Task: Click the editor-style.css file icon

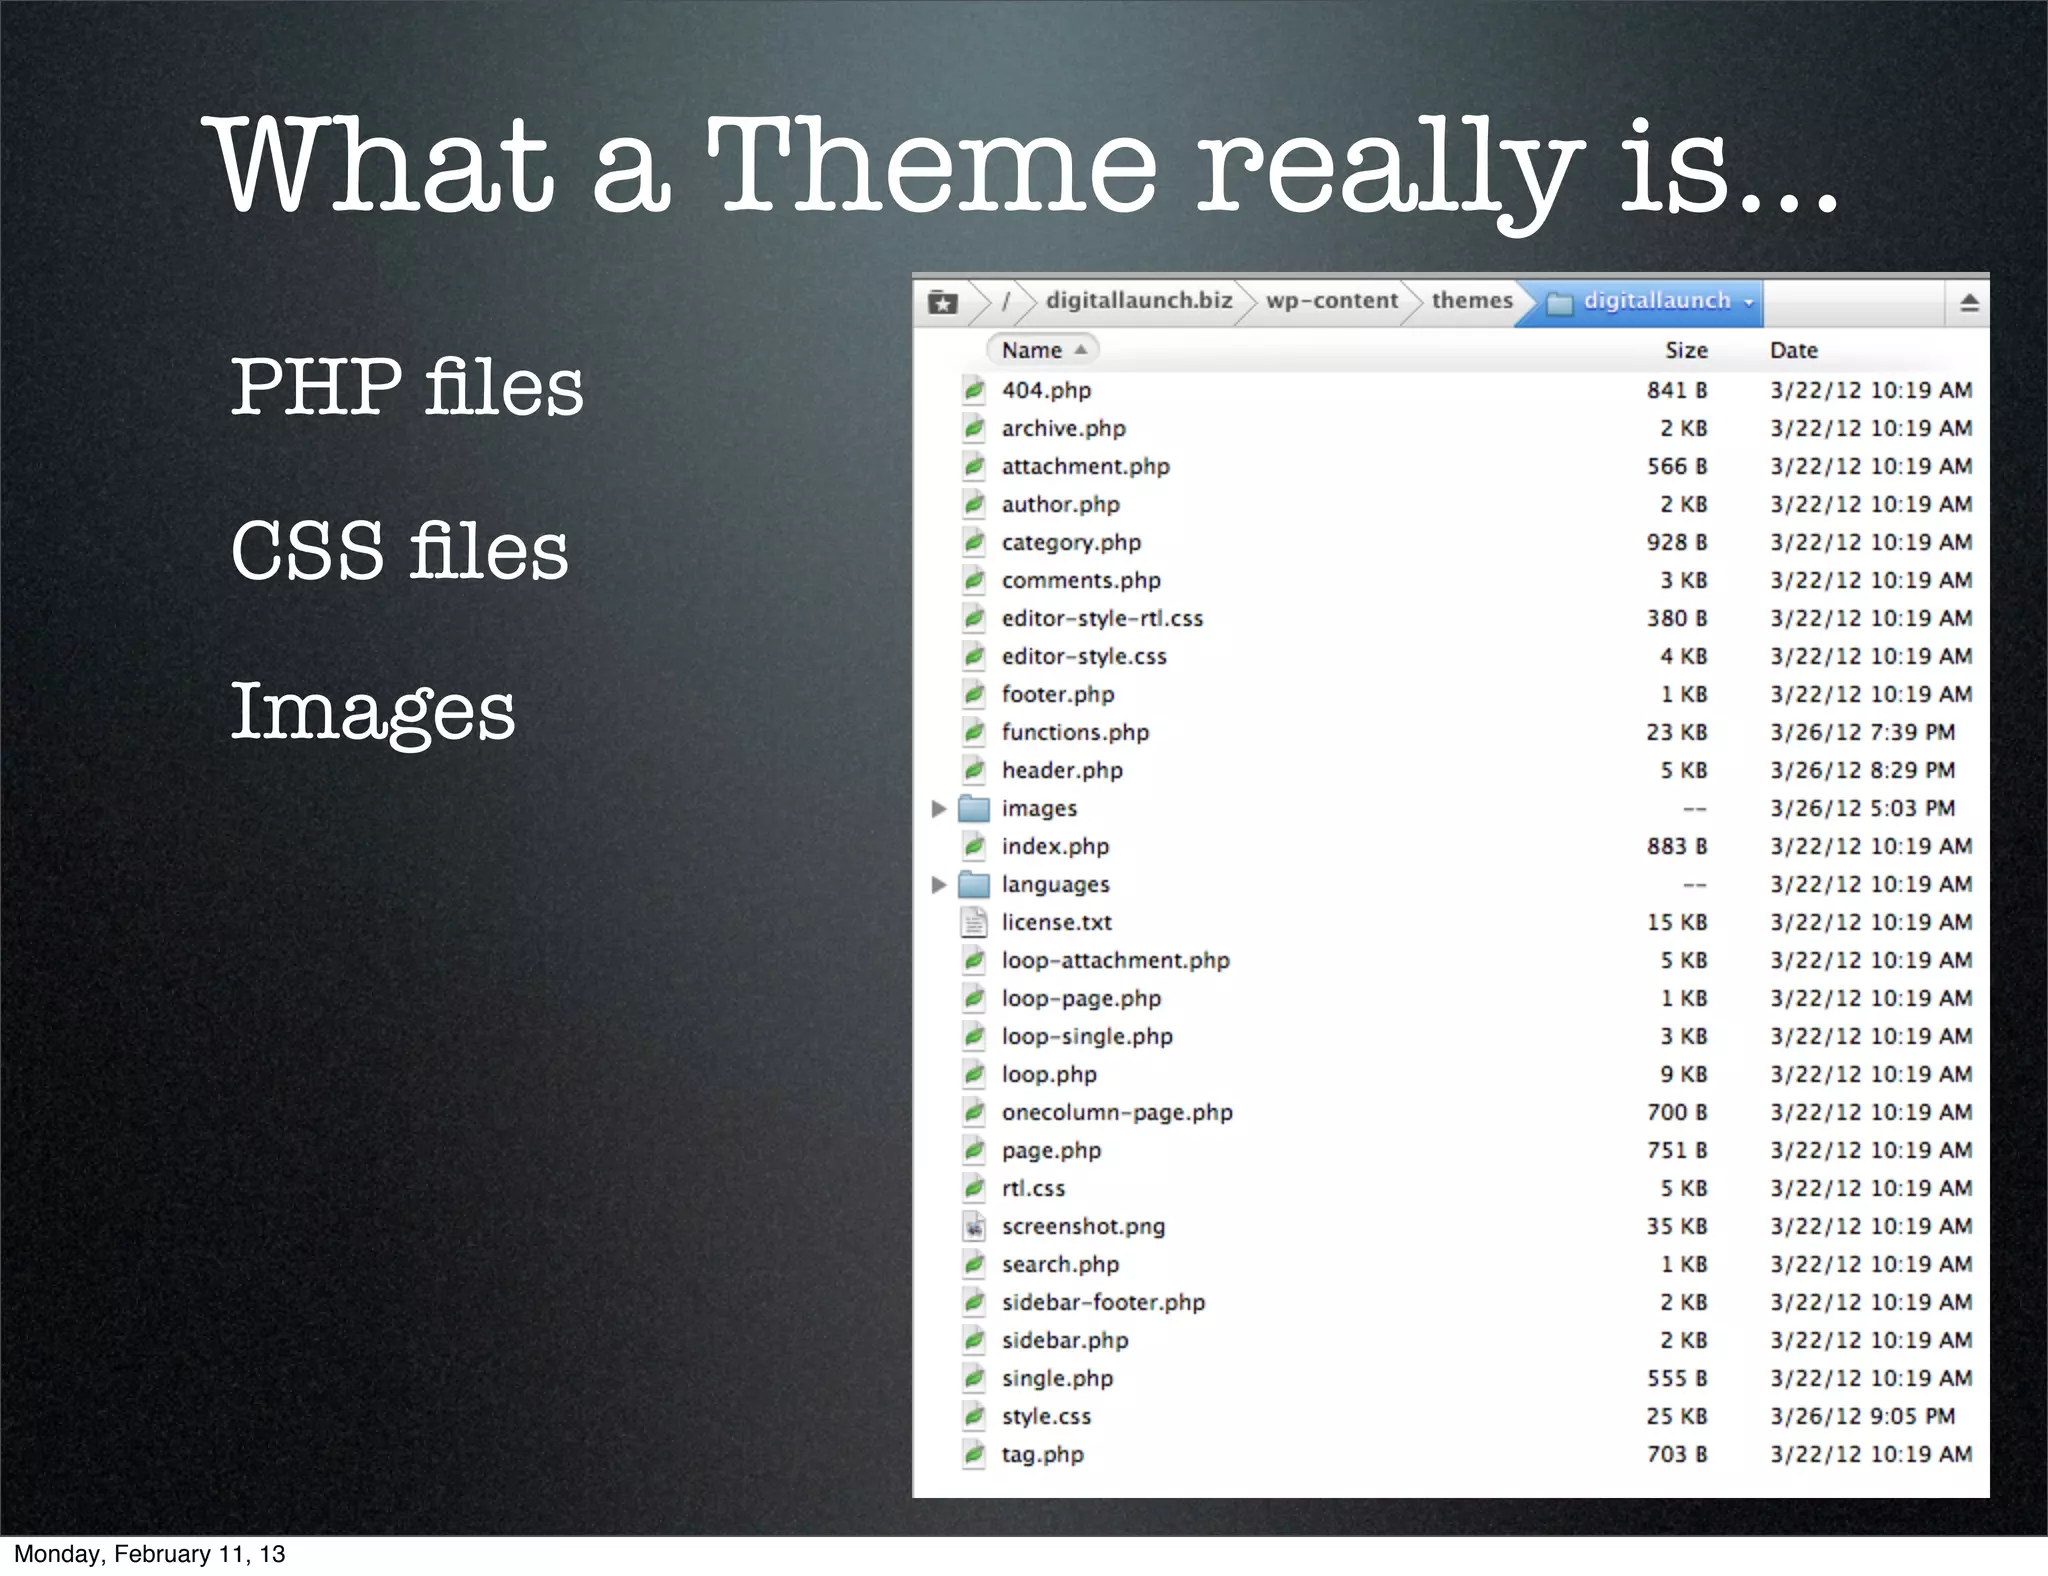Action: (973, 656)
